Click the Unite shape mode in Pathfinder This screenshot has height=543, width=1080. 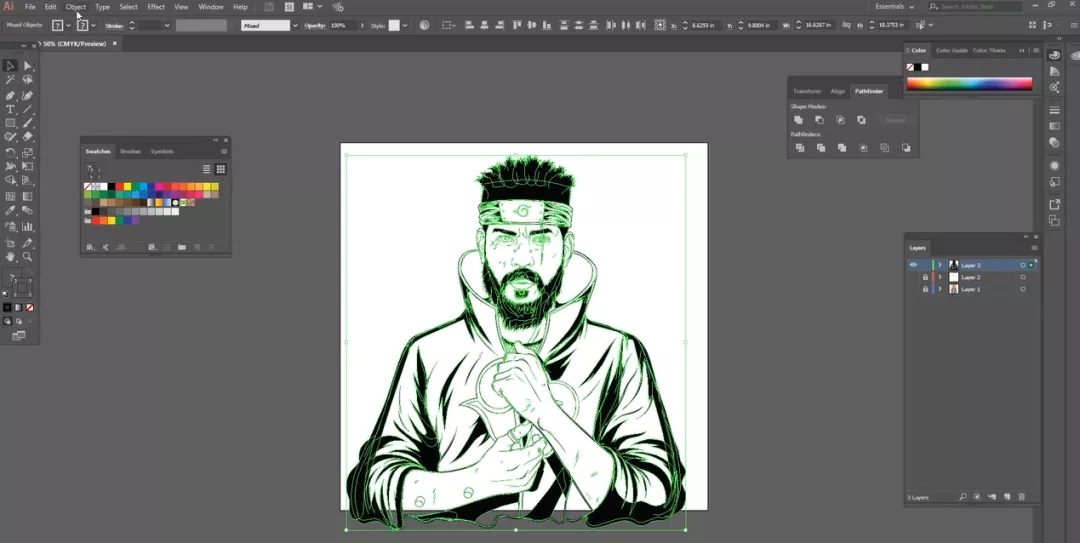(x=798, y=120)
